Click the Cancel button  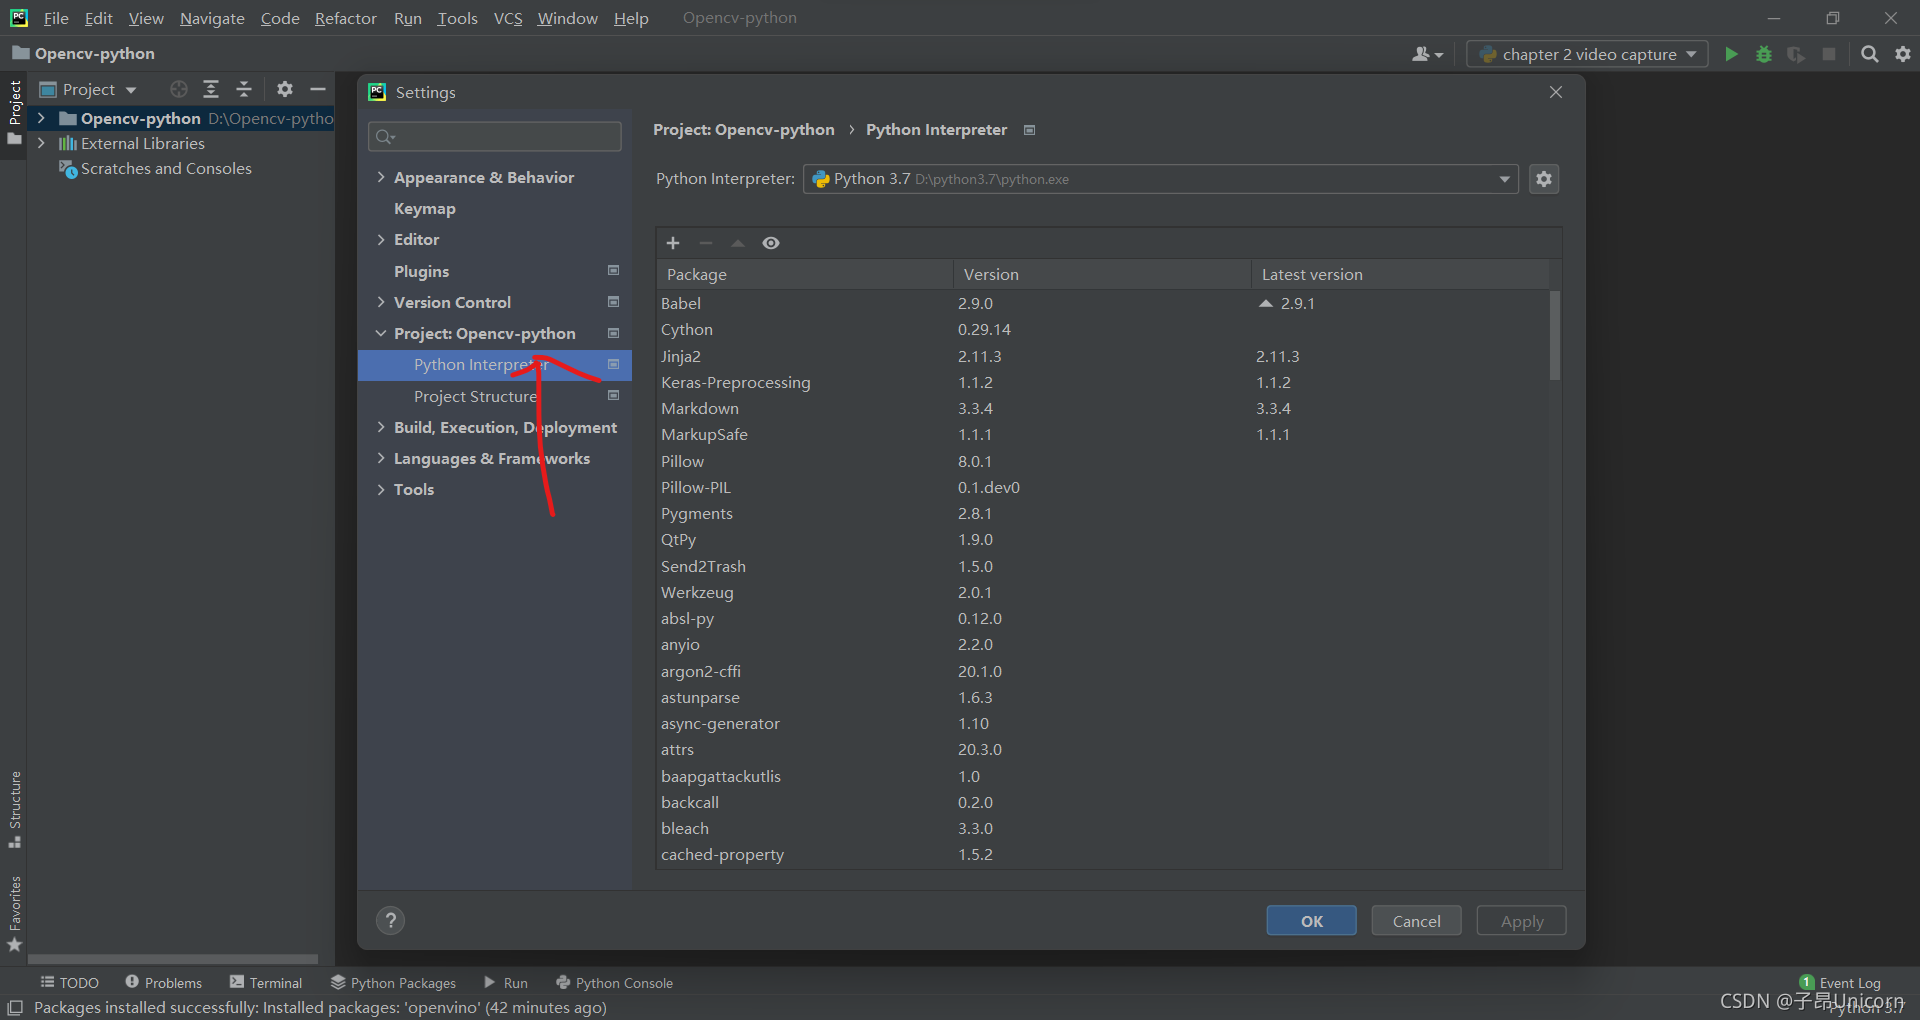(x=1417, y=921)
